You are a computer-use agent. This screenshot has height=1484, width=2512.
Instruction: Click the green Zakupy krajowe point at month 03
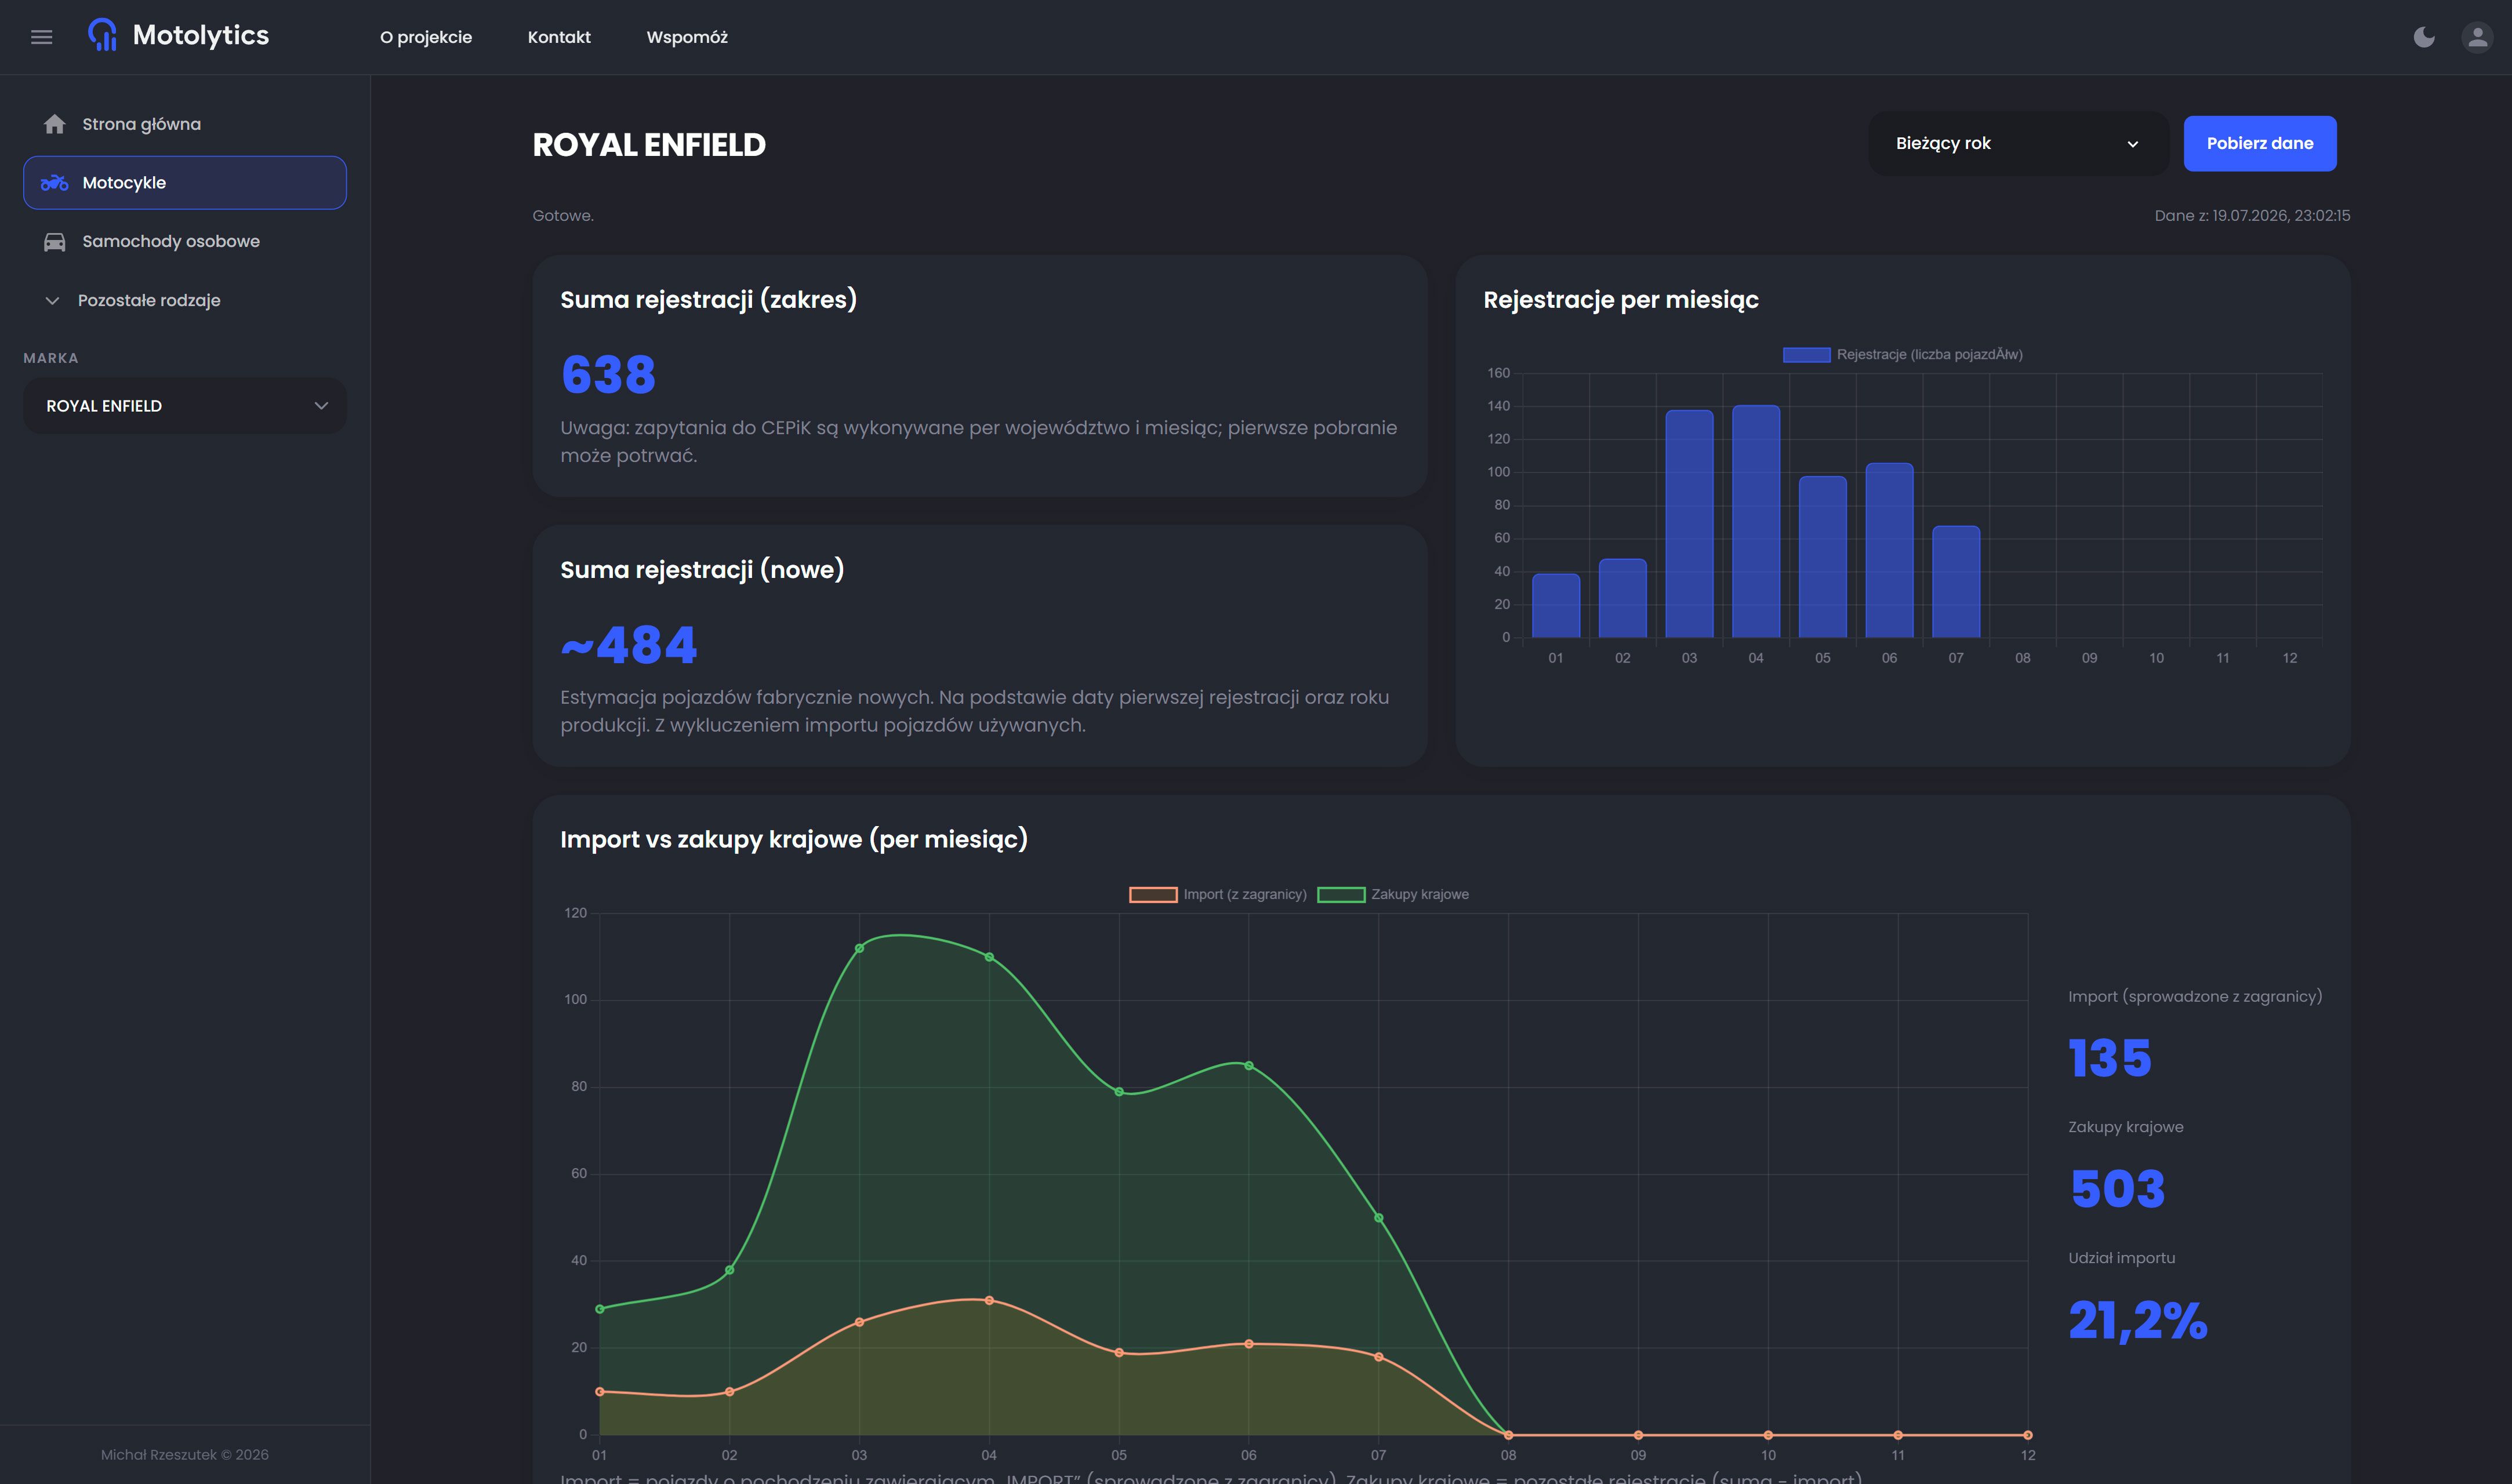click(859, 948)
